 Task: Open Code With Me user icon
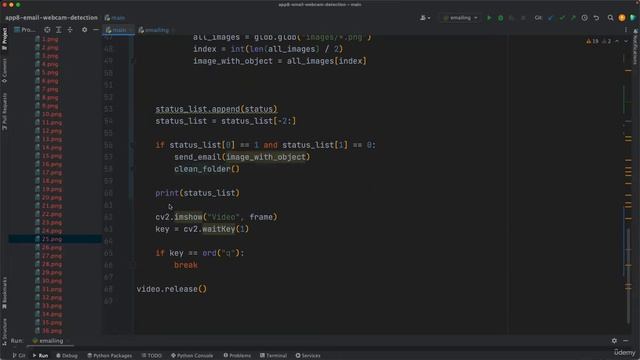coord(425,18)
